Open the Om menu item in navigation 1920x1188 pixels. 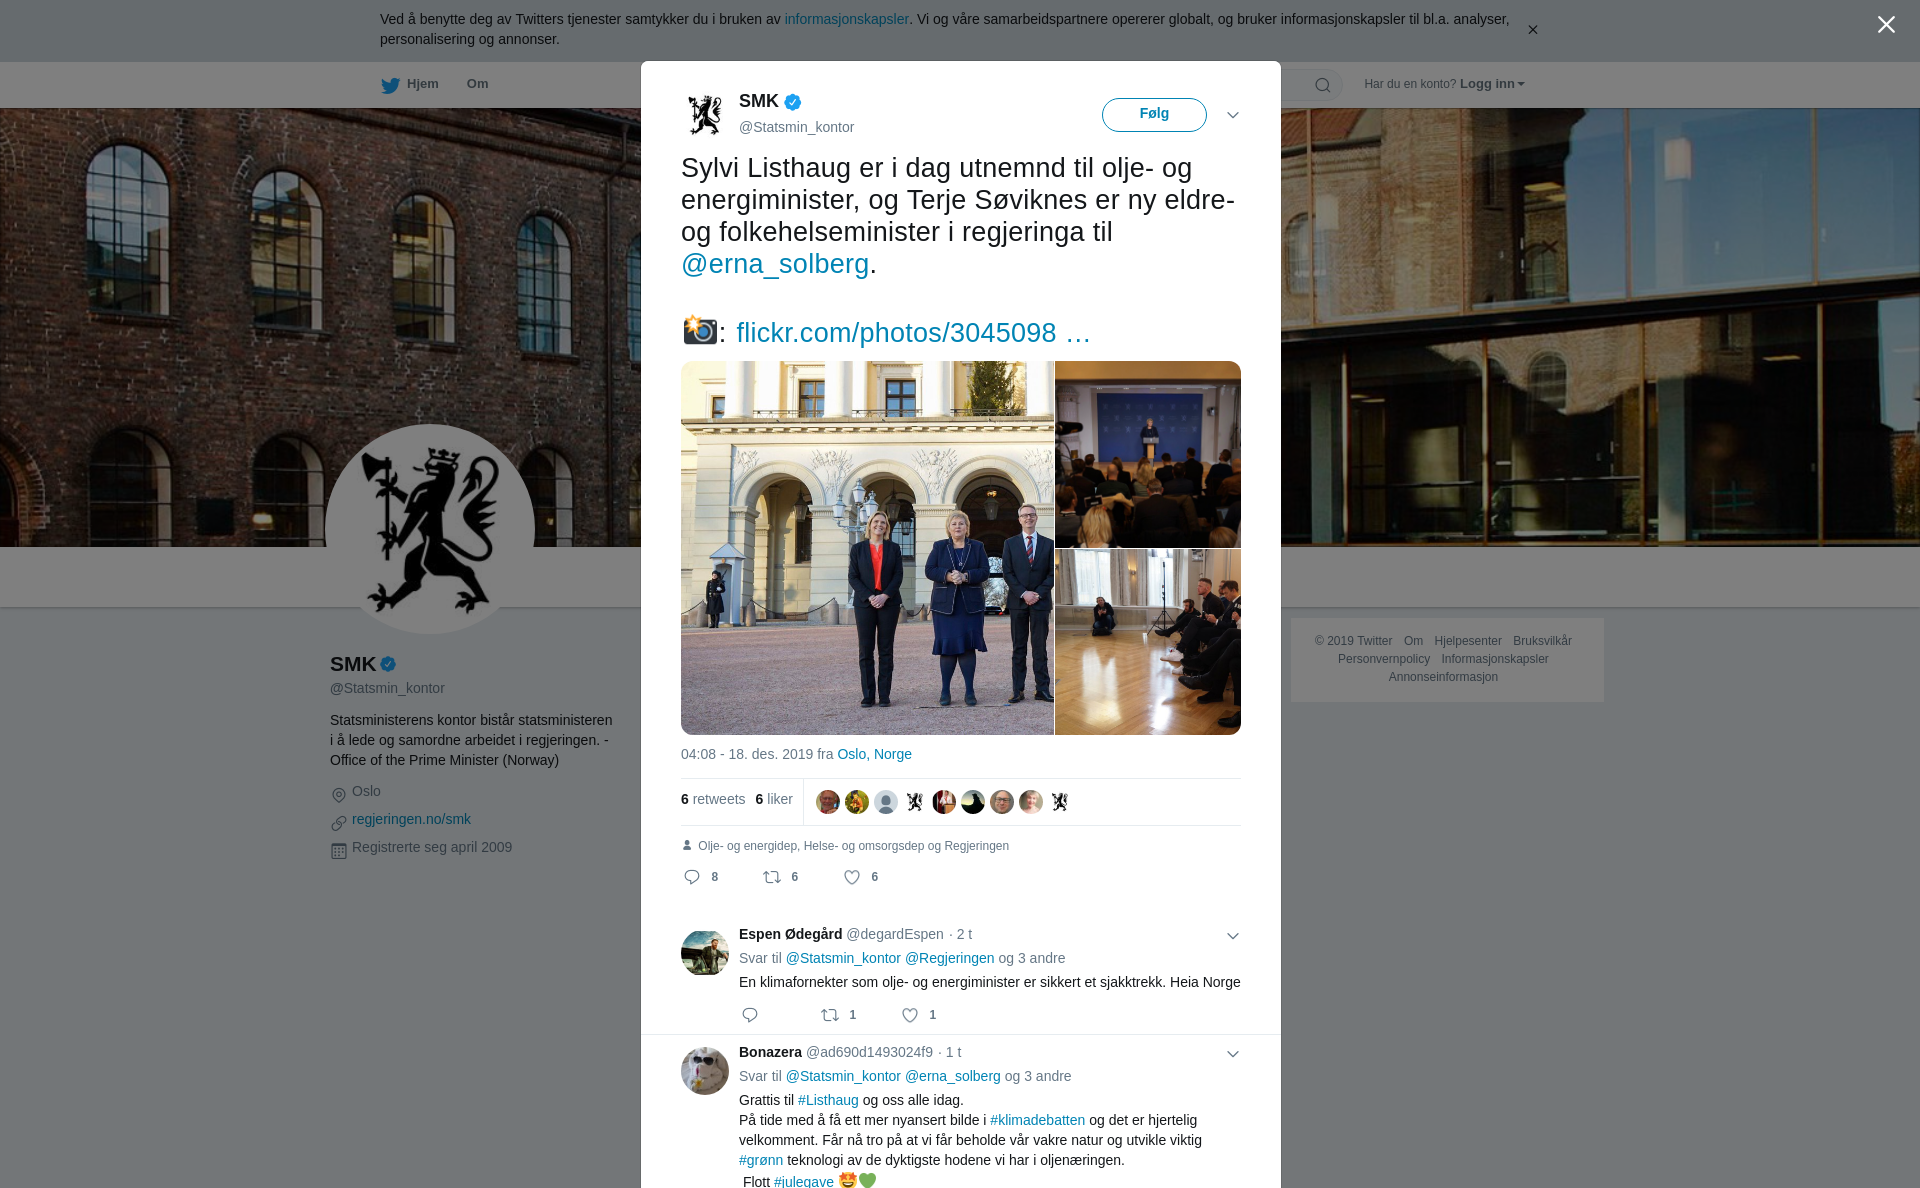click(x=477, y=84)
